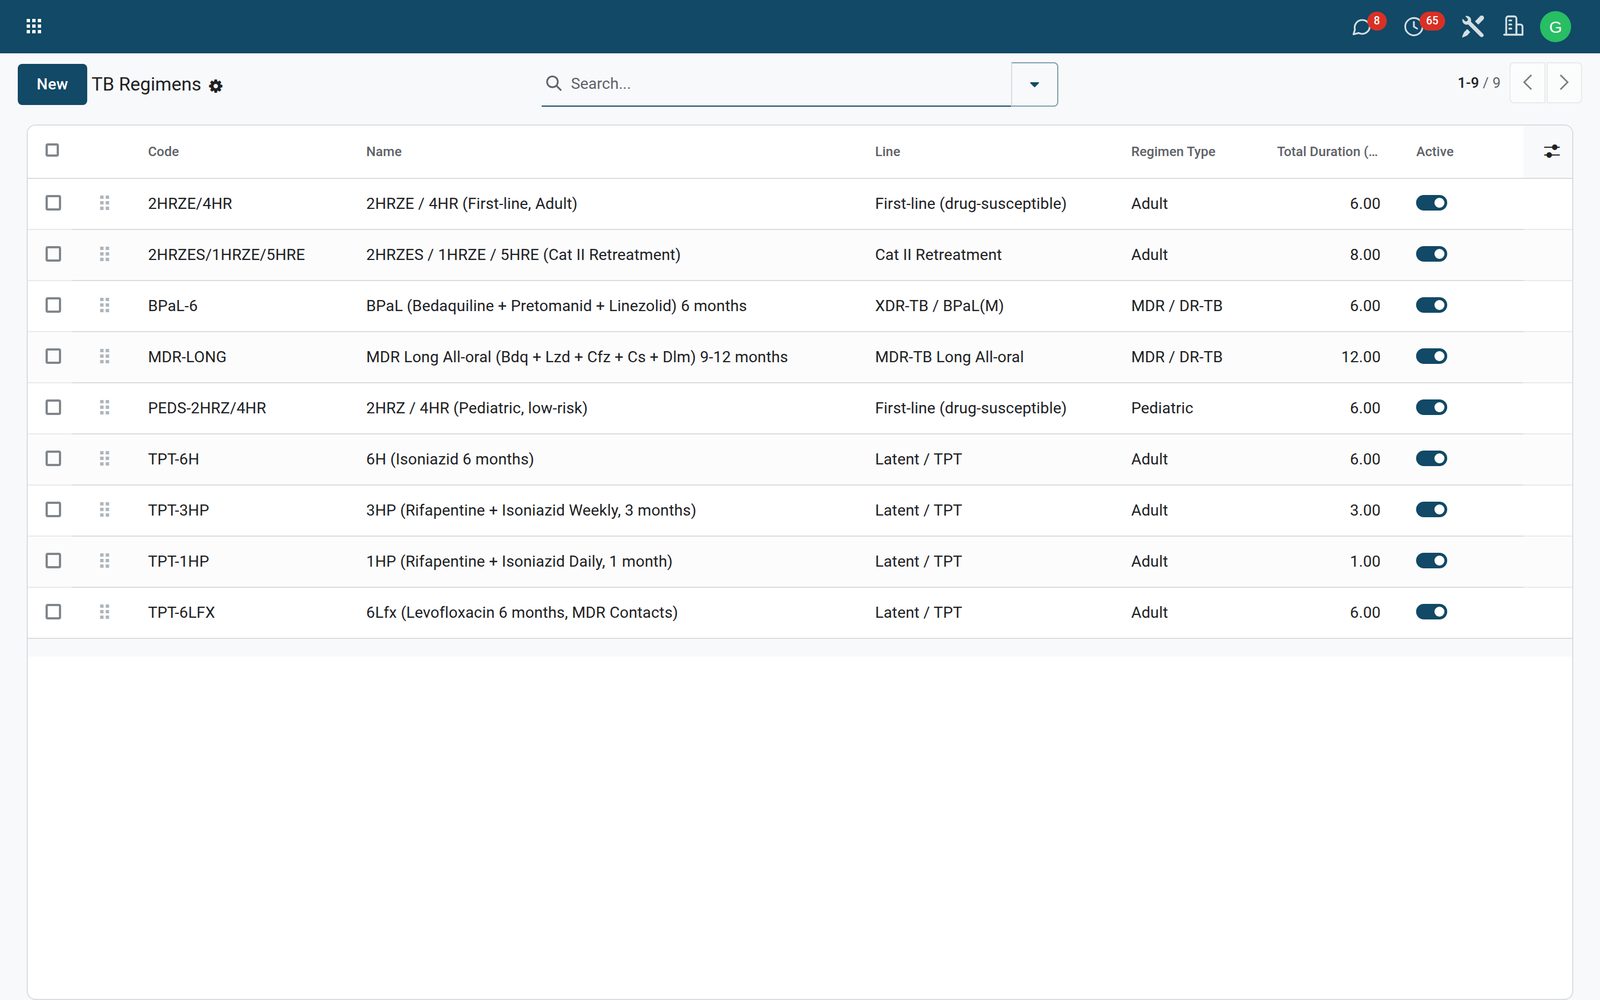Click the 1-9 / 9 pager counter

[1478, 83]
